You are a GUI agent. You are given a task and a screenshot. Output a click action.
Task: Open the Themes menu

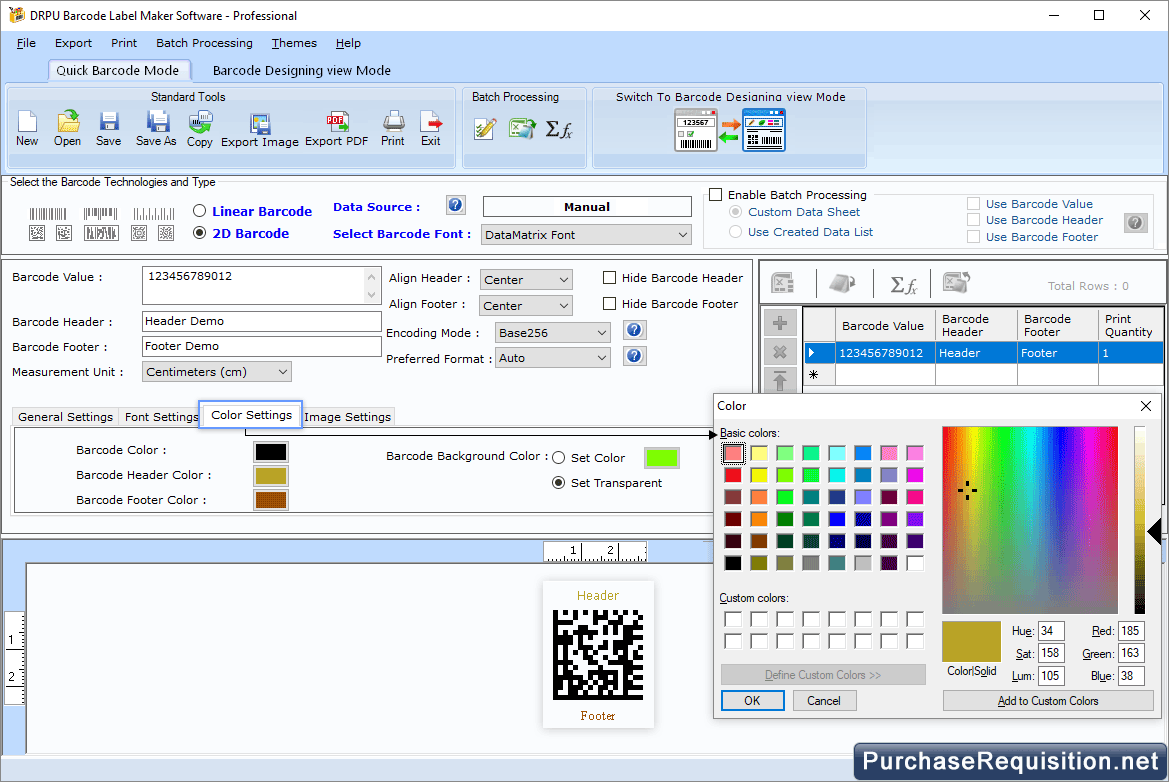pos(294,43)
